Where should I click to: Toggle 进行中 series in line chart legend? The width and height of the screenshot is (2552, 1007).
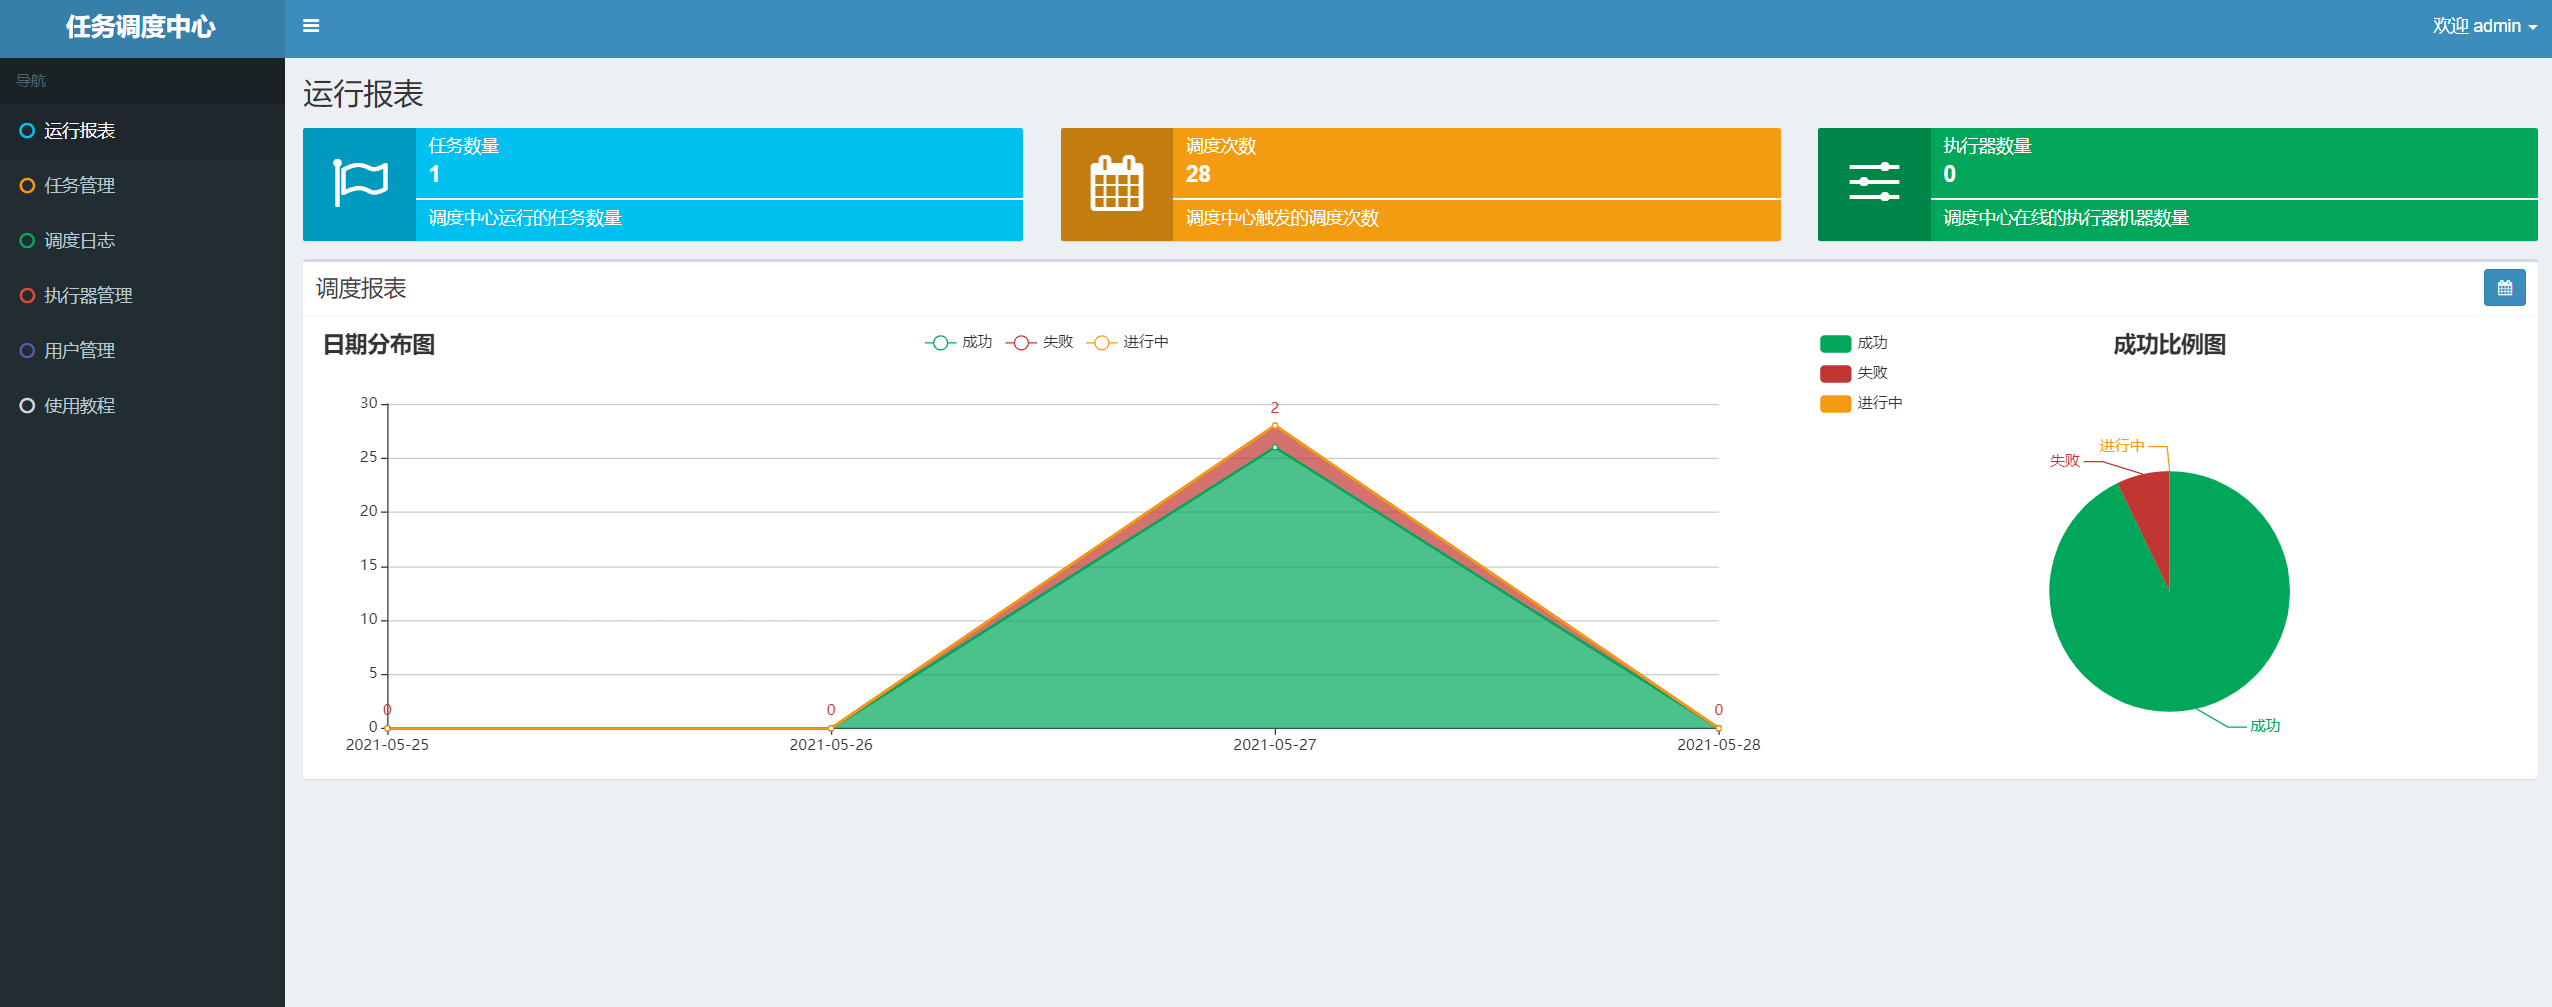point(1127,343)
